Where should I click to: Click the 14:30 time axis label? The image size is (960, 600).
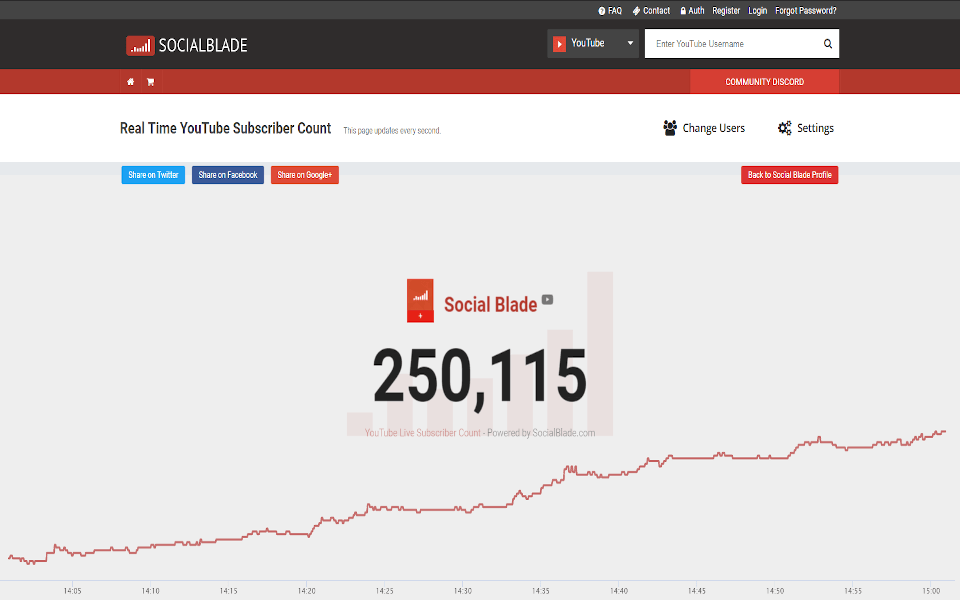point(463,591)
